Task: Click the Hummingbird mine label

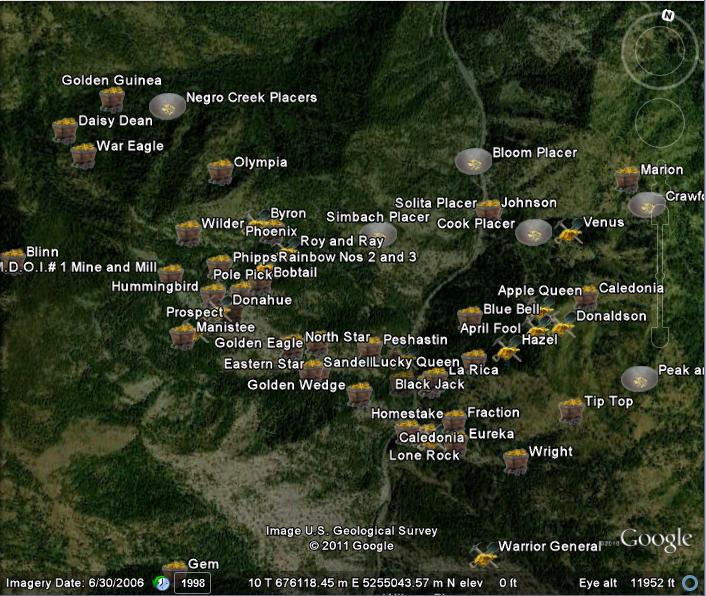Action: point(155,286)
